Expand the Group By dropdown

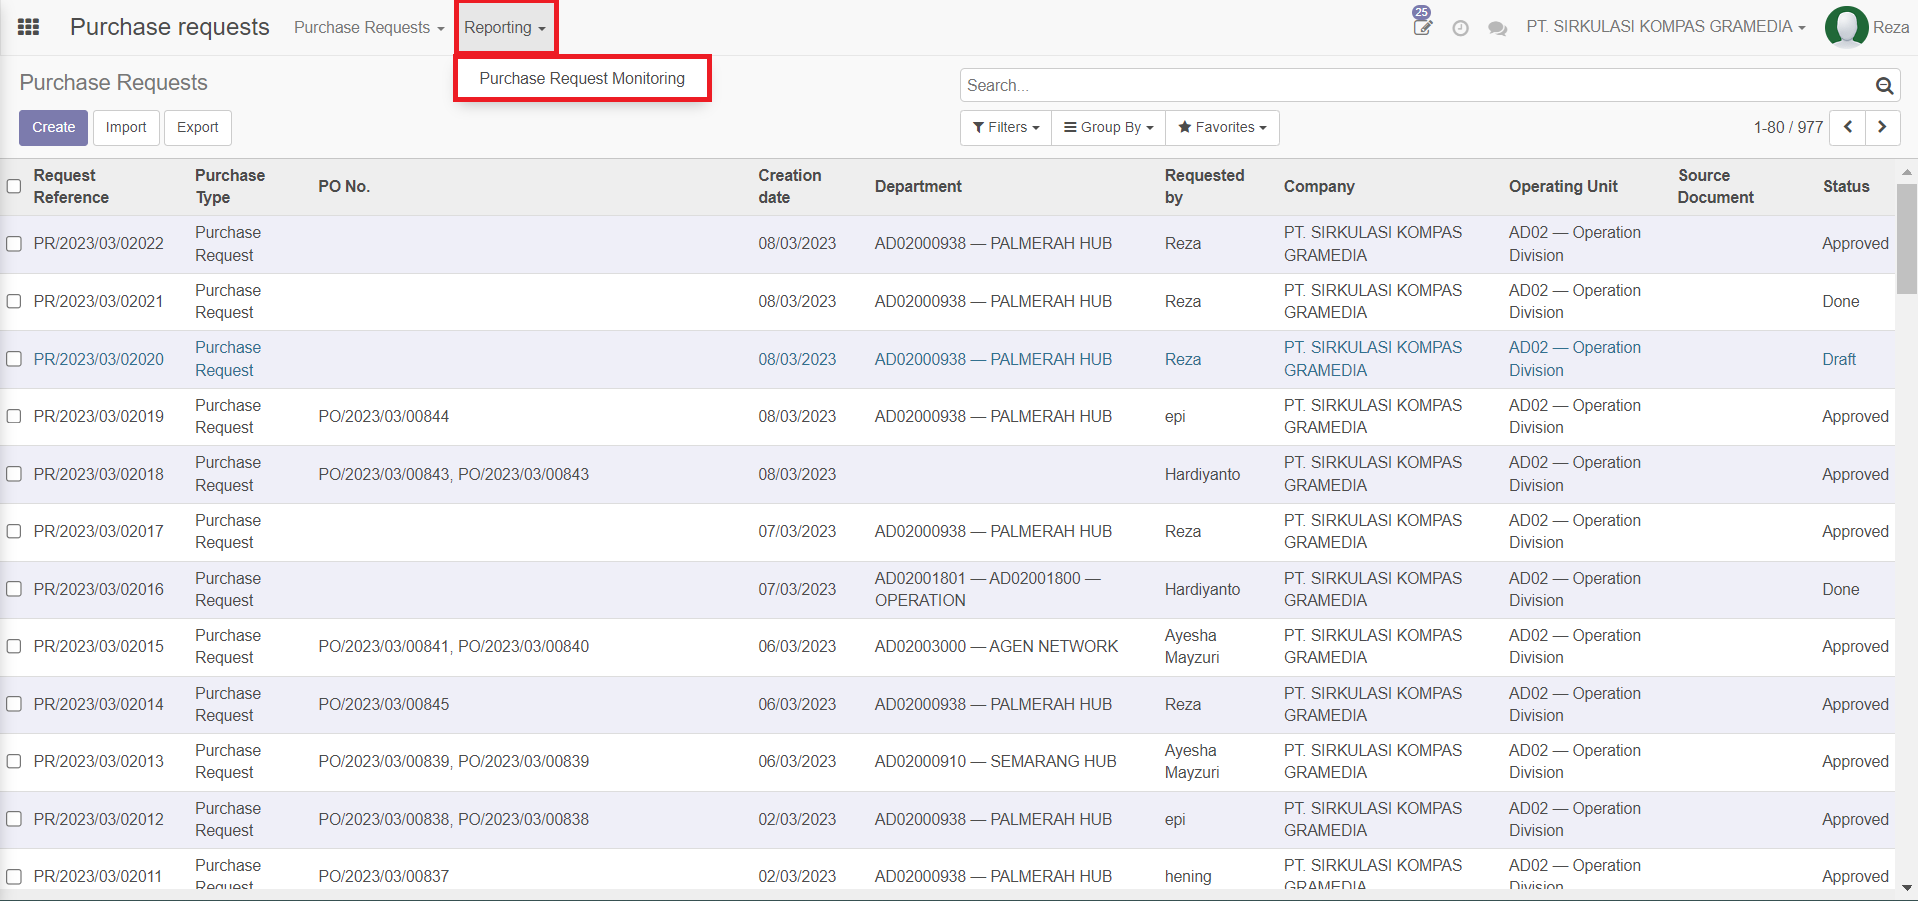pyautogui.click(x=1108, y=127)
